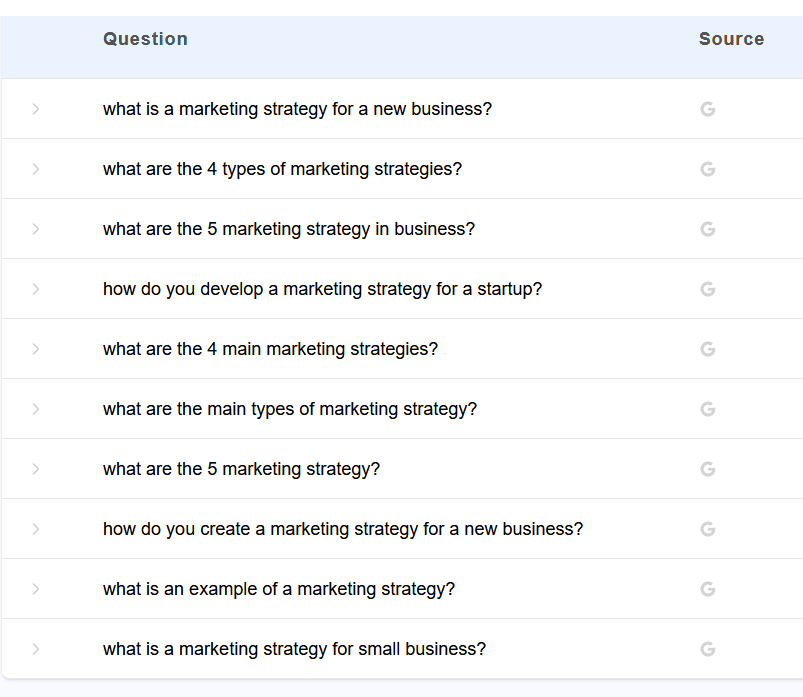Select question text "what is an example of a marketing strategy?"

tap(279, 589)
